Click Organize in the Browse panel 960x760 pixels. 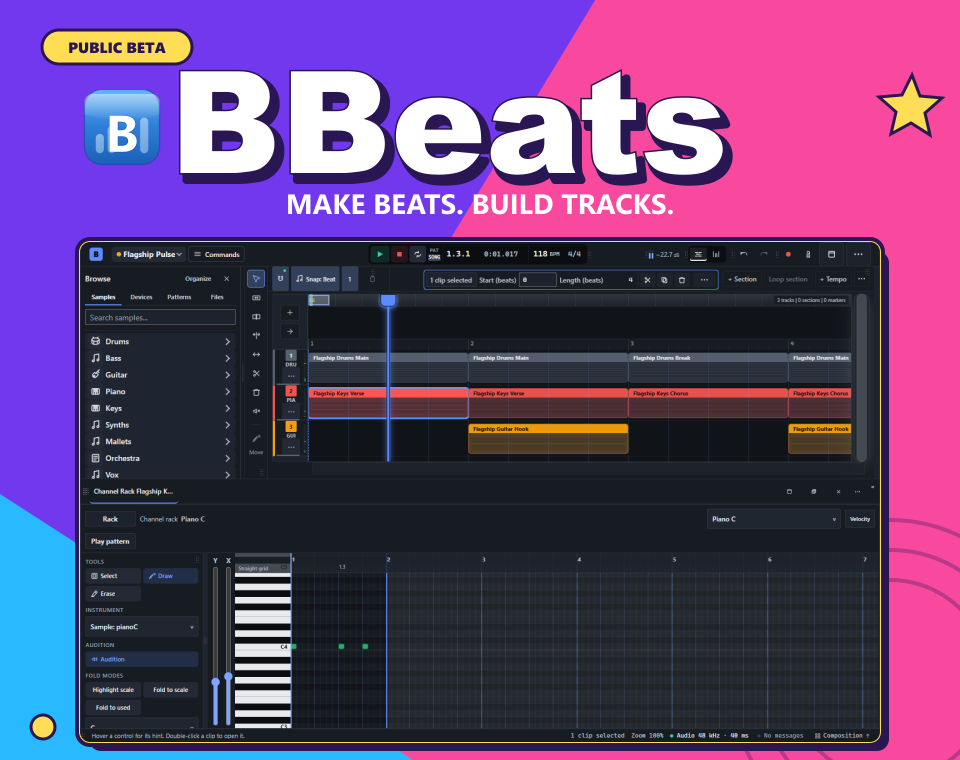[x=198, y=279]
